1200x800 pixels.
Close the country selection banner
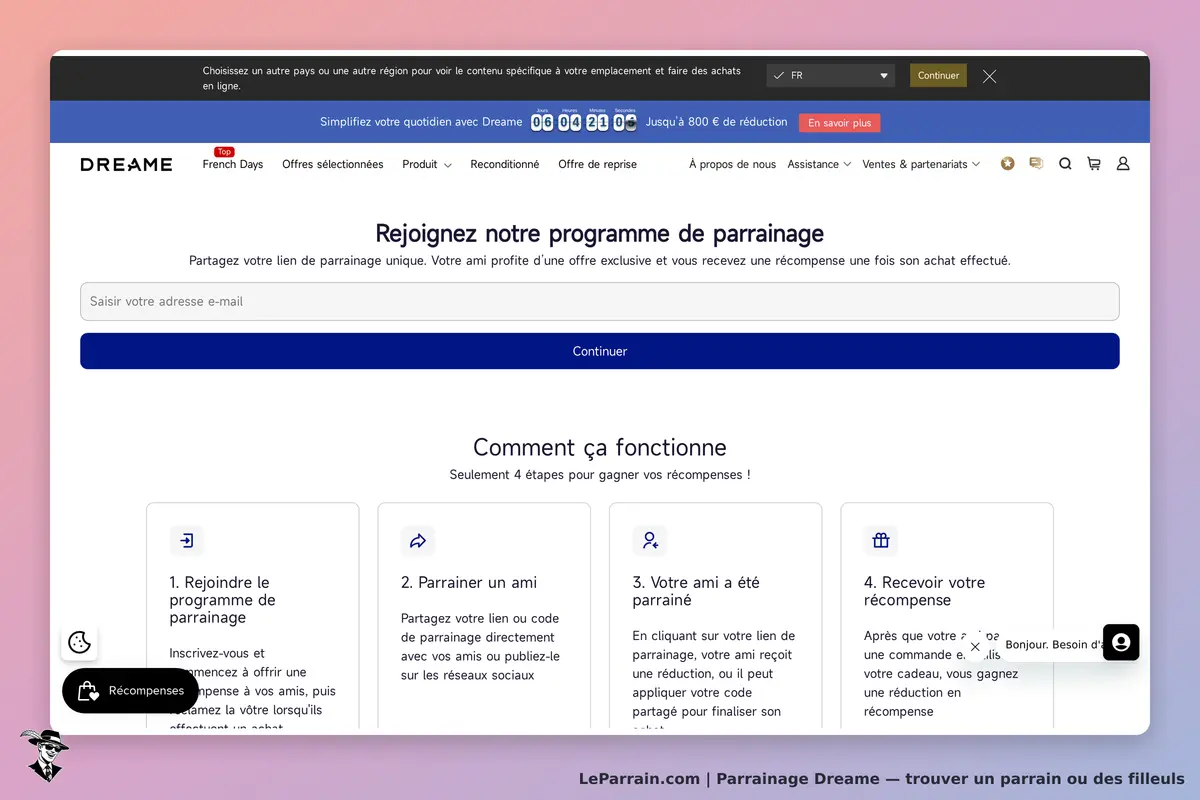pos(989,76)
